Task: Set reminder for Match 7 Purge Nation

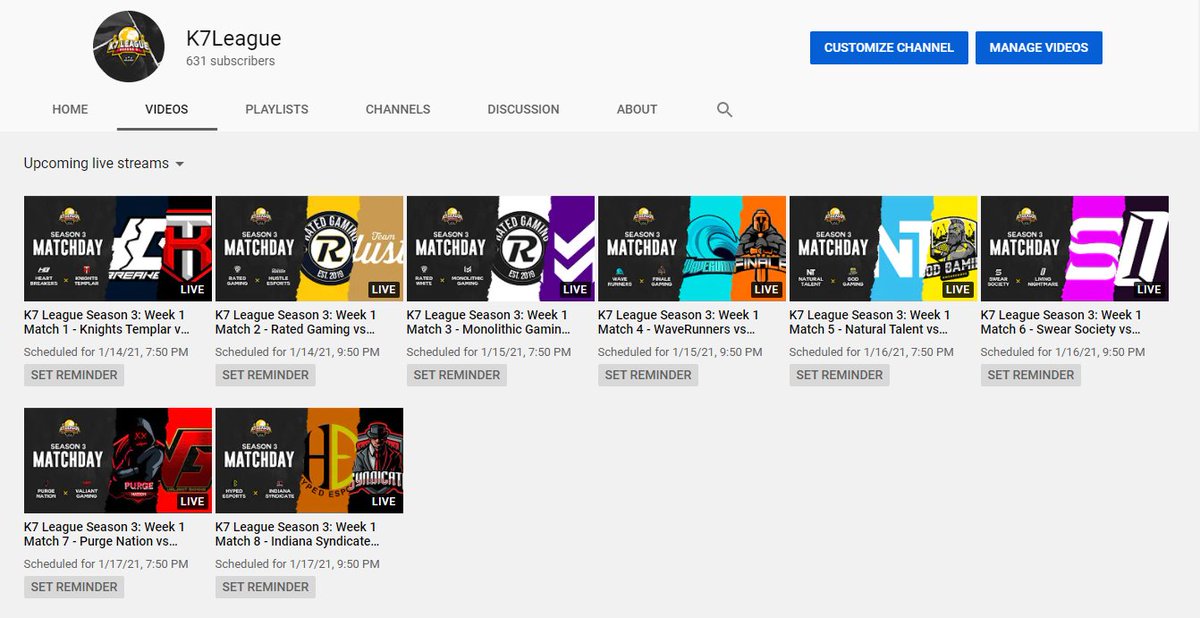Action: coord(74,587)
